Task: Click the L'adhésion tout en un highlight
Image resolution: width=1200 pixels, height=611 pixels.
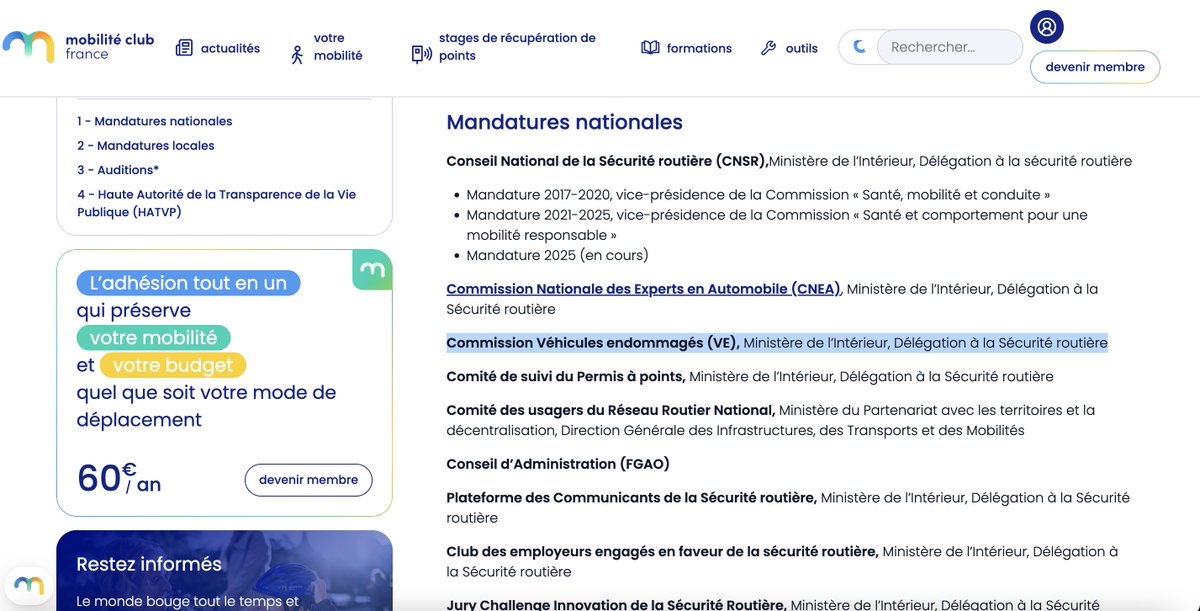Action: pos(189,283)
